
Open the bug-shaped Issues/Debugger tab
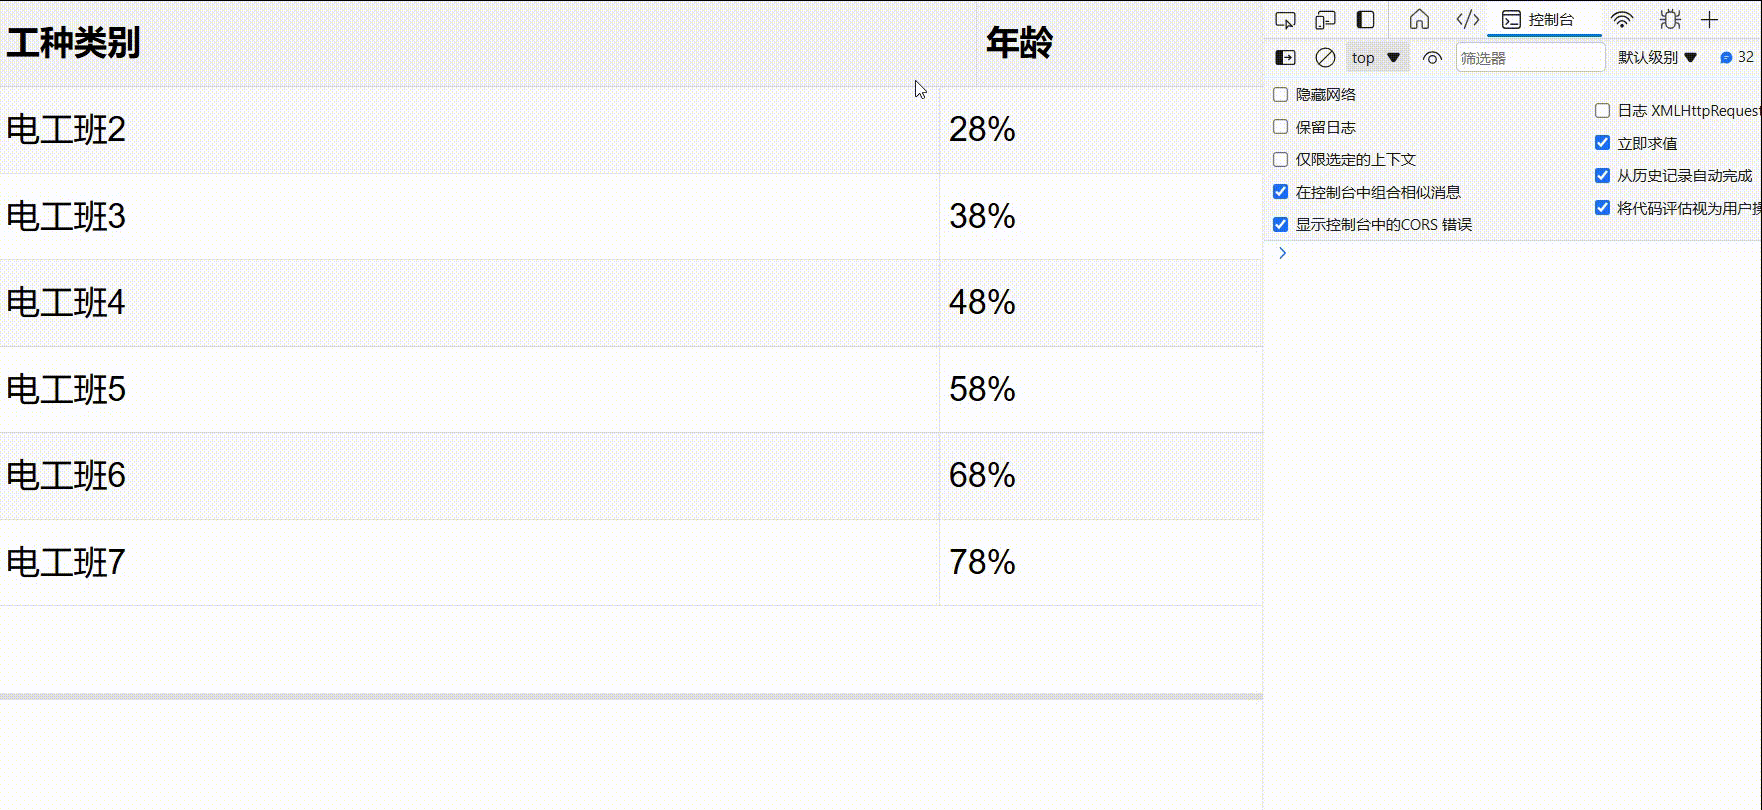coord(1670,20)
